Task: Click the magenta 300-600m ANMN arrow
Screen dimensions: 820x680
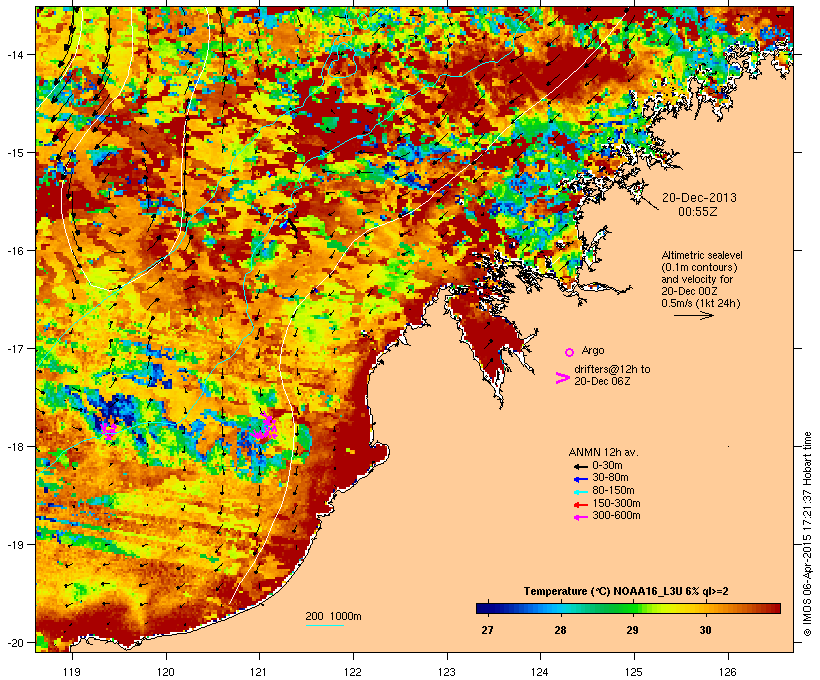Action: click(x=579, y=515)
